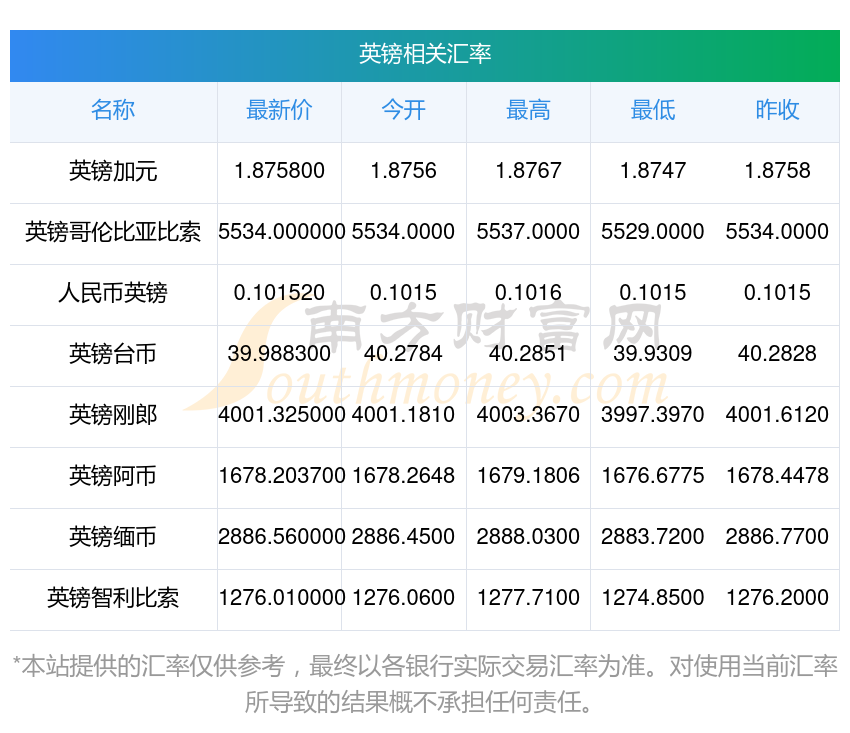Click the previous close 1.8758
Viewport: 850px width, 733px height.
coord(777,171)
